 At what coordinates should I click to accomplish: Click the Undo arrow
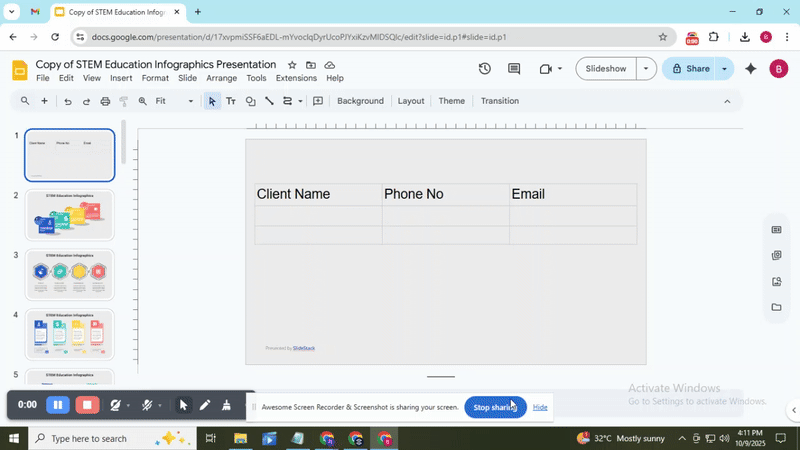(x=68, y=101)
